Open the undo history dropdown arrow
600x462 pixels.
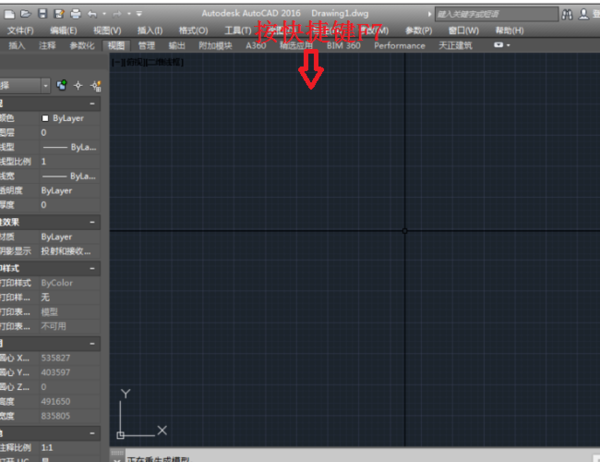[x=104, y=14]
